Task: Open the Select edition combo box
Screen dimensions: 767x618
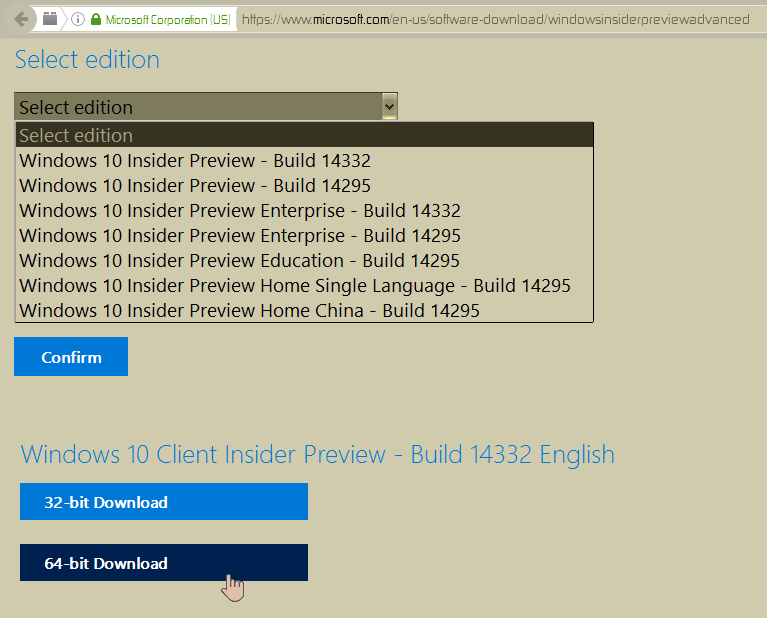Action: pyautogui.click(x=206, y=106)
